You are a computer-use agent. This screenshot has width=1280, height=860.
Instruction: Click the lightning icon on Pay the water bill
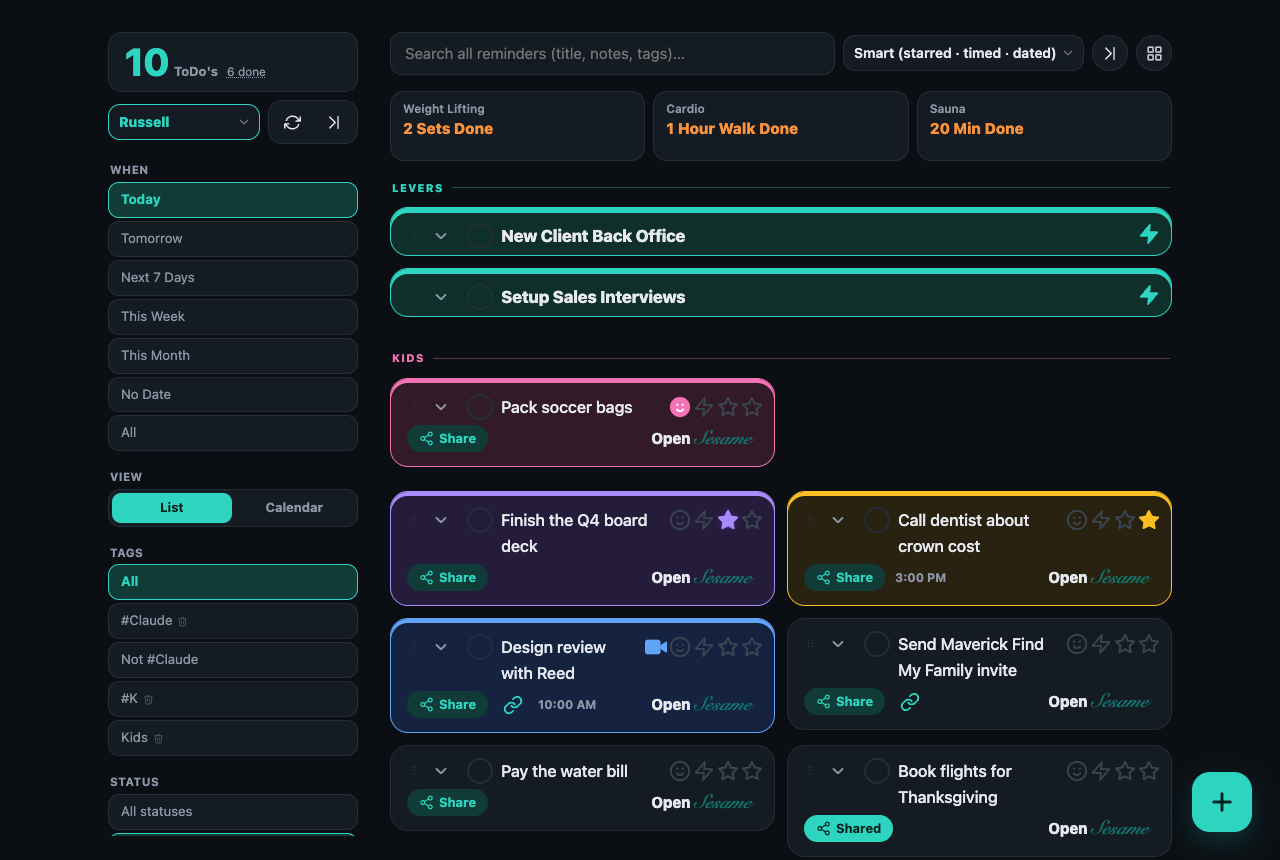click(704, 771)
